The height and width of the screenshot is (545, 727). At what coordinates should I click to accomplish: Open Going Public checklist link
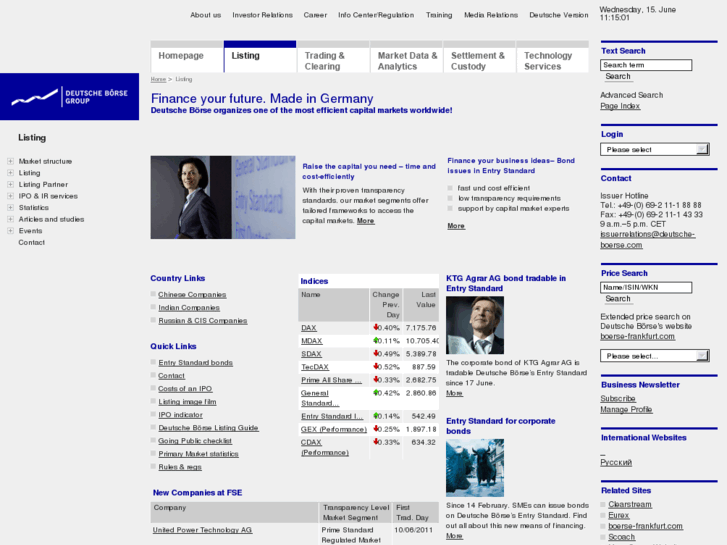195,441
